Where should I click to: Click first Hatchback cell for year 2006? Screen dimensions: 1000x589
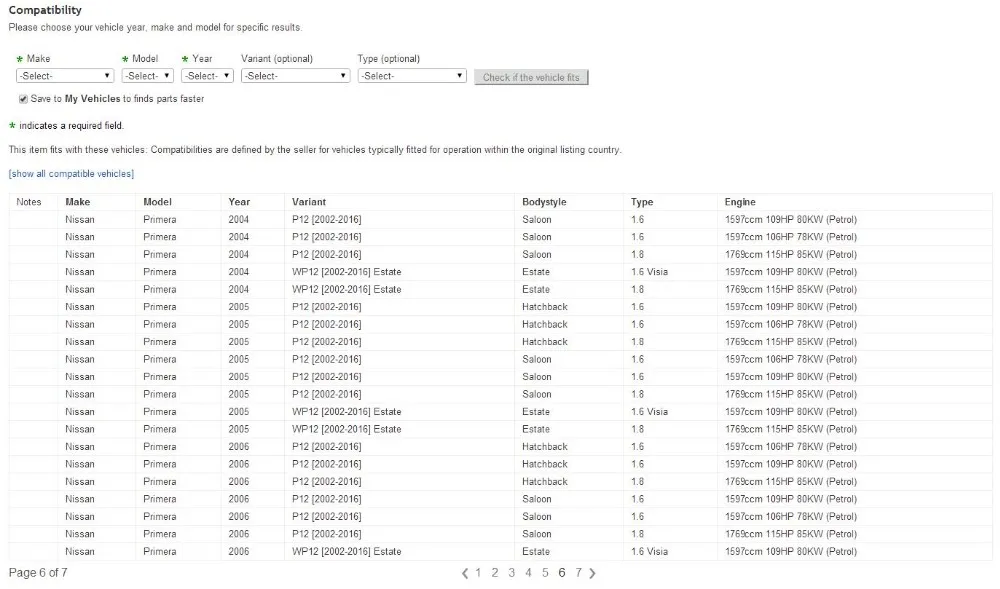(545, 447)
